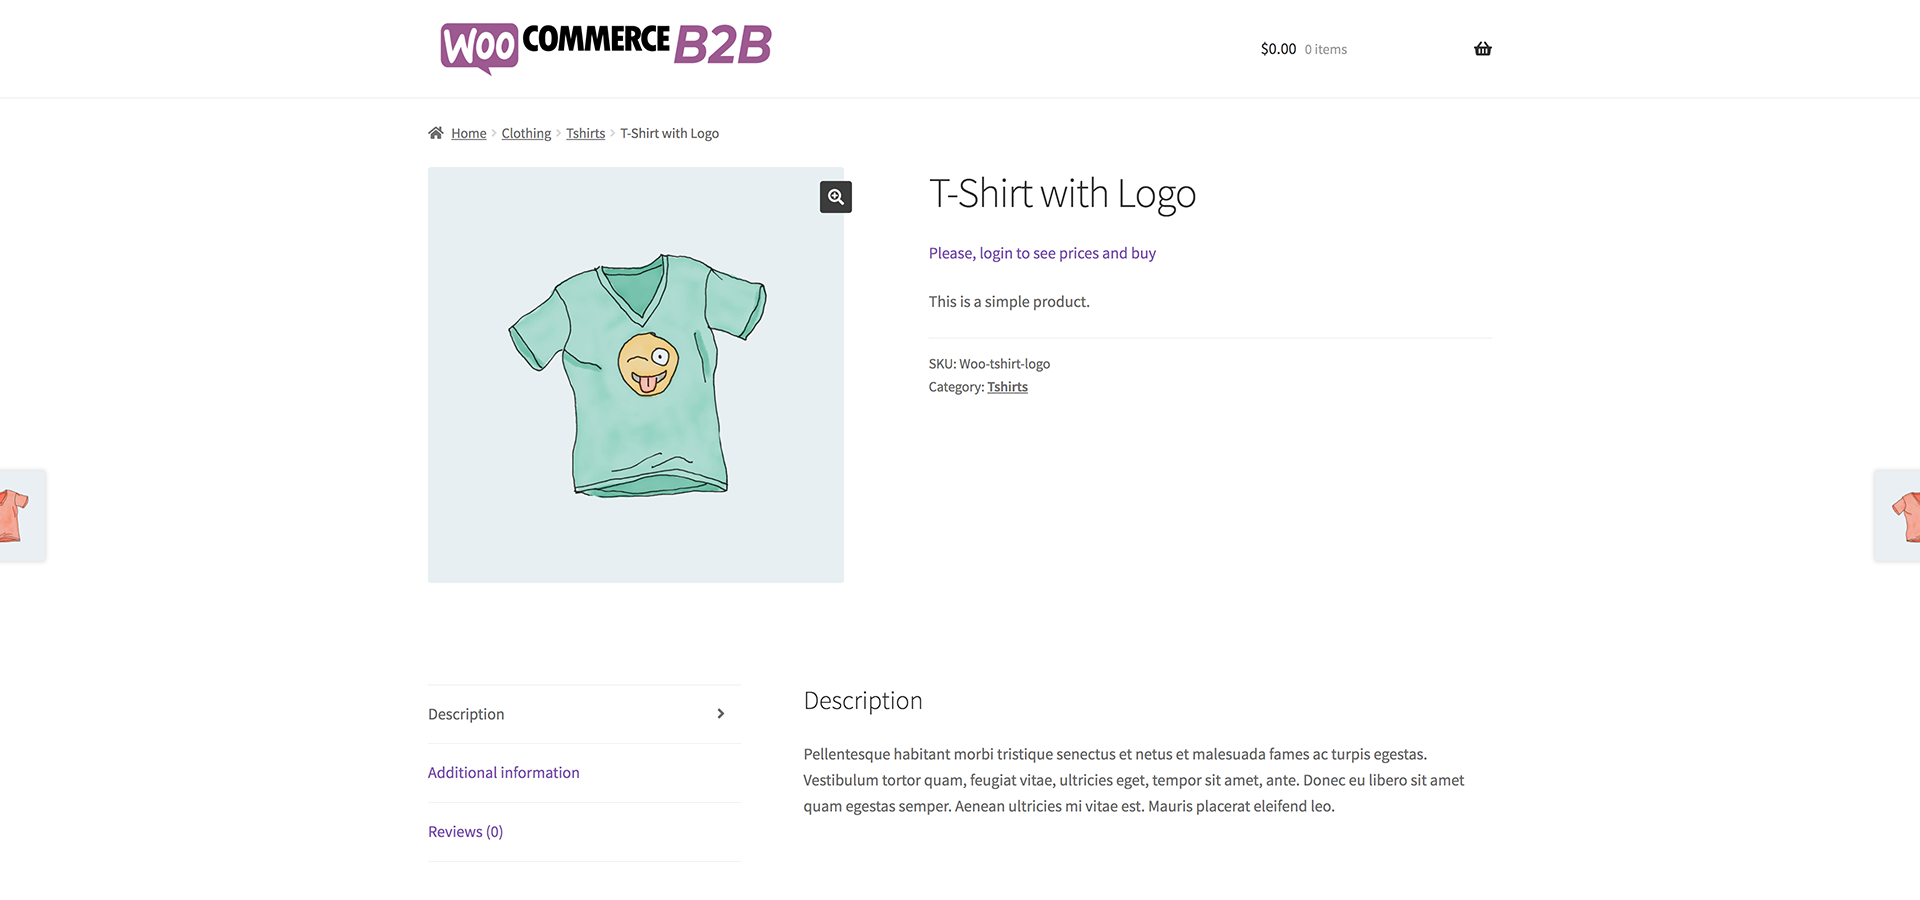Open the next product thumbnail on right edge

click(x=1900, y=515)
